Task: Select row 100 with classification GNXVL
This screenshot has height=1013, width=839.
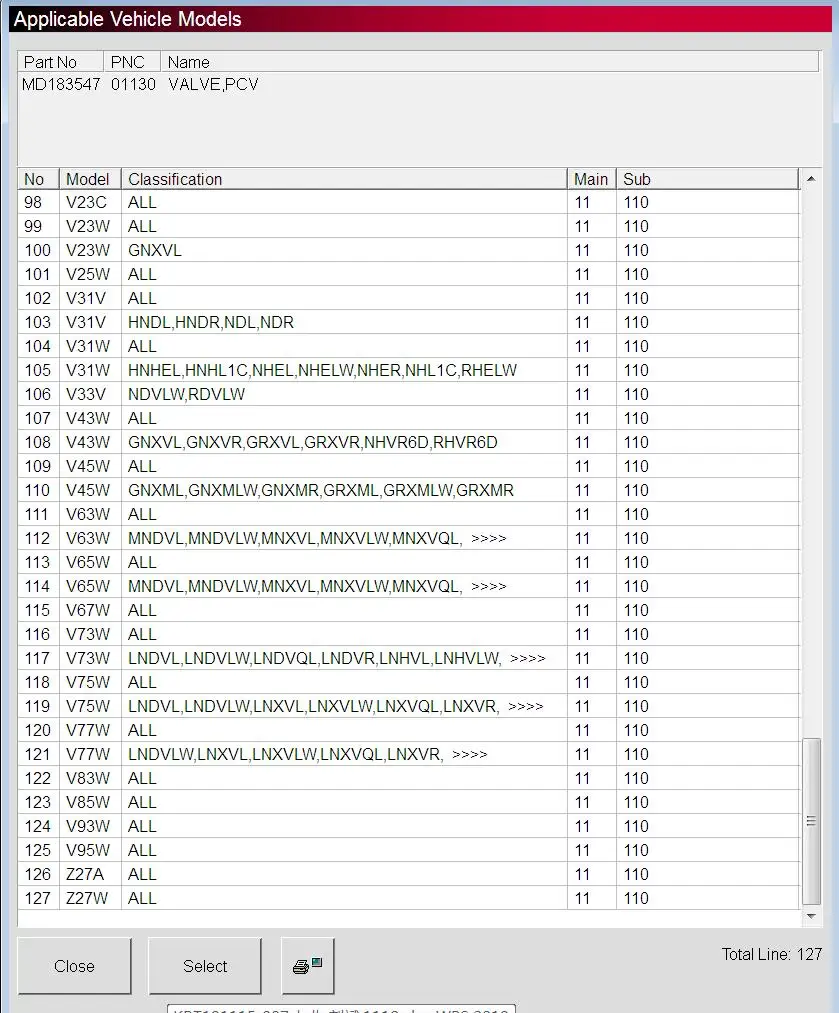Action: 408,250
